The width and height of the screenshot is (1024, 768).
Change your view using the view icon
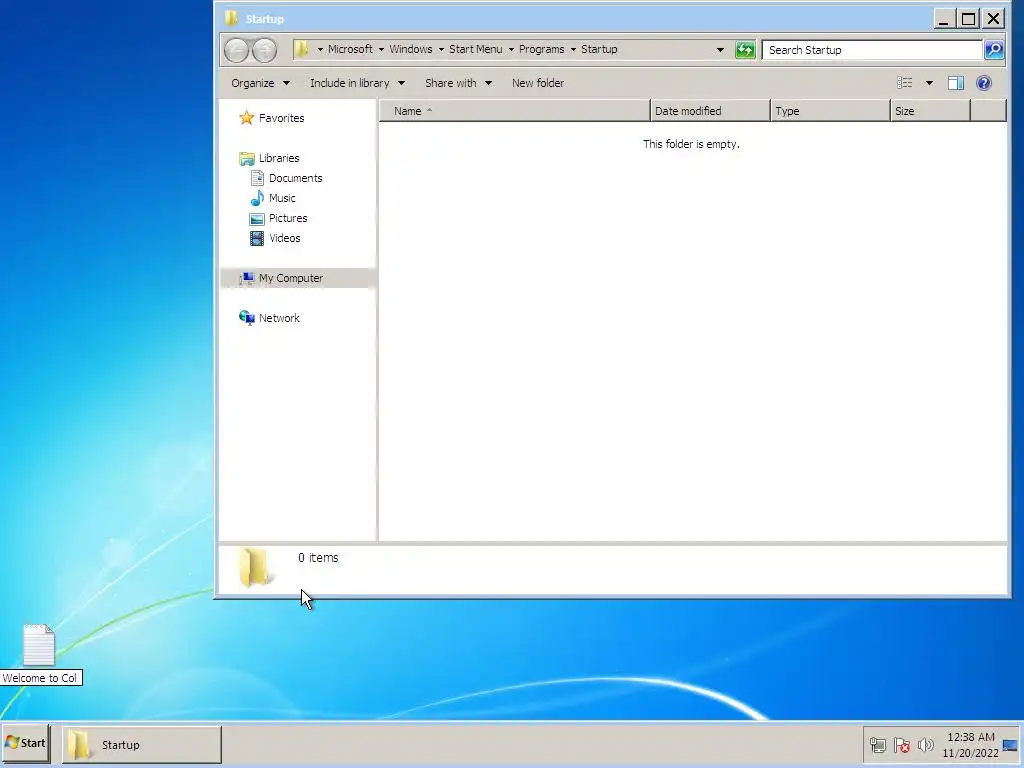[904, 83]
